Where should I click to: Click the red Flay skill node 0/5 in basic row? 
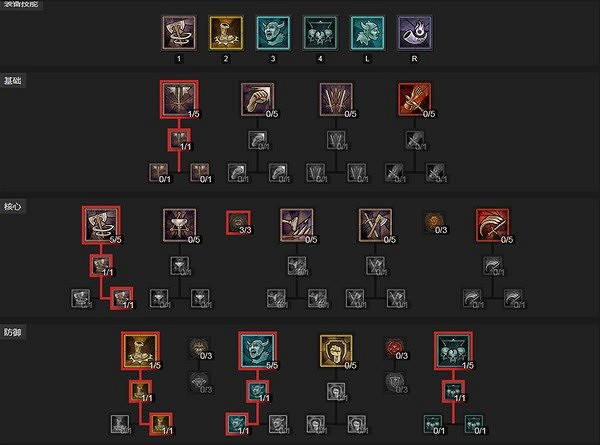click(x=414, y=99)
